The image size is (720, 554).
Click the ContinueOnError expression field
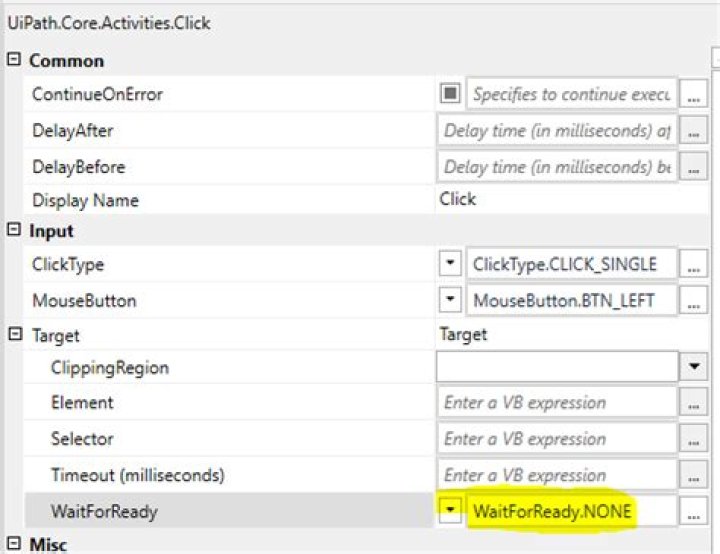click(x=571, y=94)
